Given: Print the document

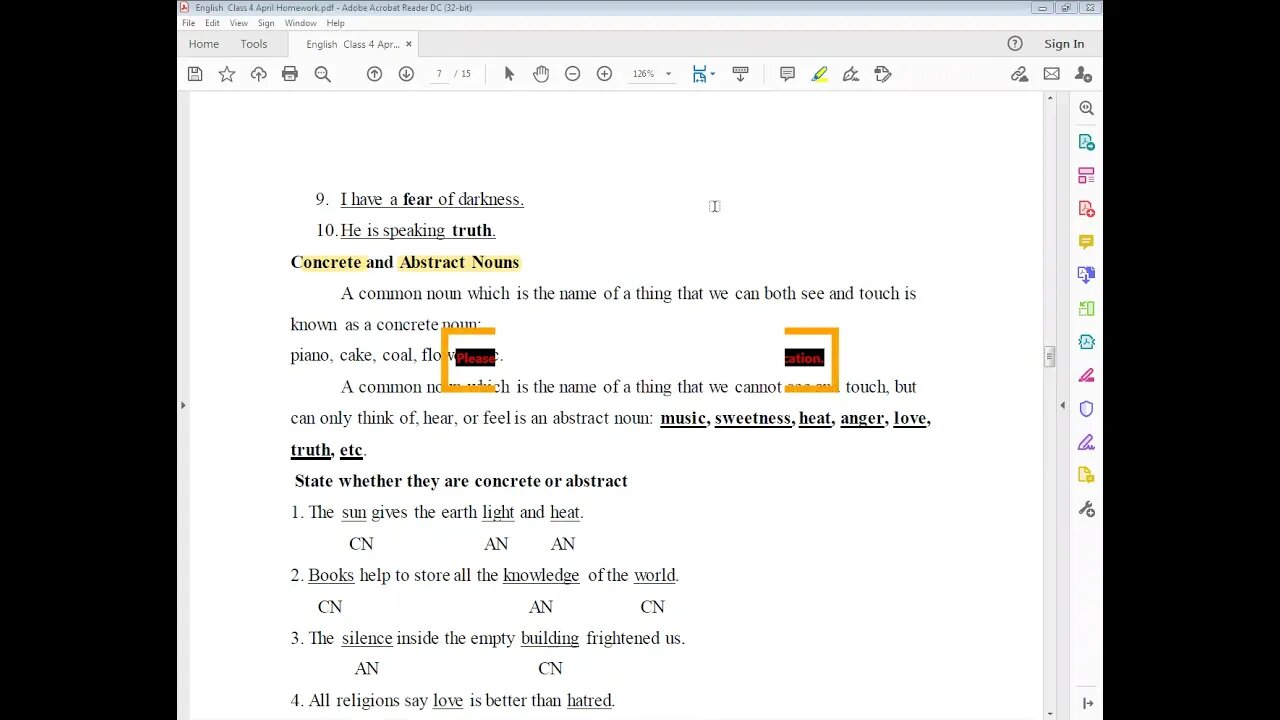Looking at the screenshot, I should coord(290,74).
